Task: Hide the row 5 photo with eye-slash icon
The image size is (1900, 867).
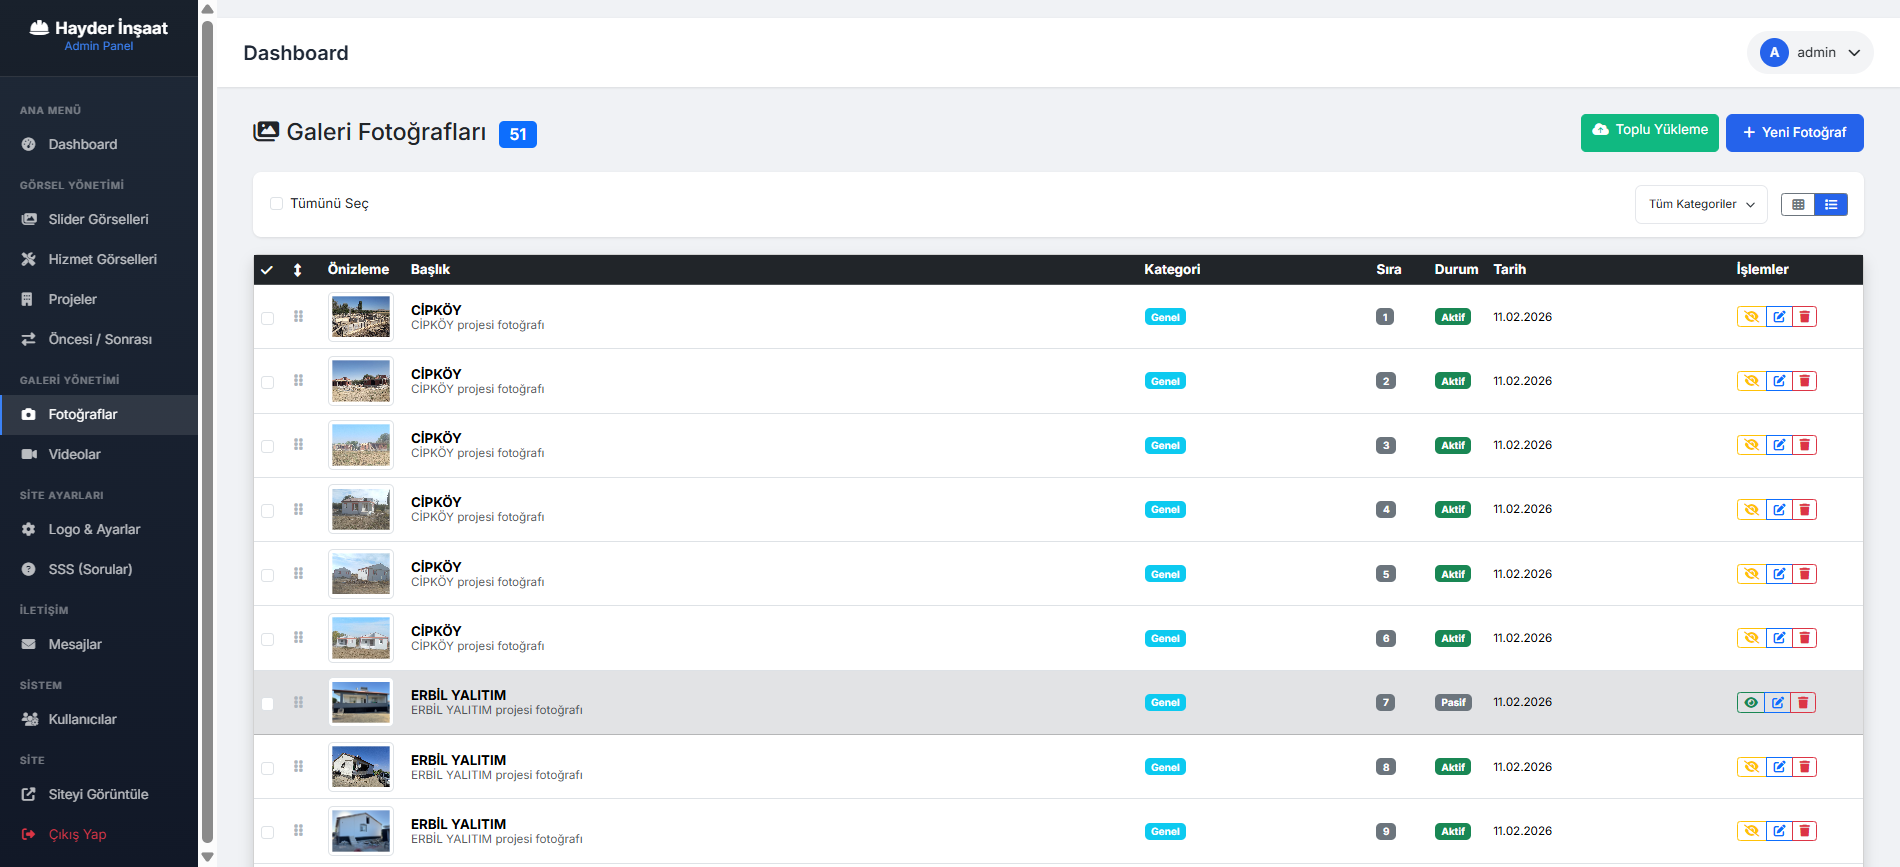Action: click(1752, 574)
